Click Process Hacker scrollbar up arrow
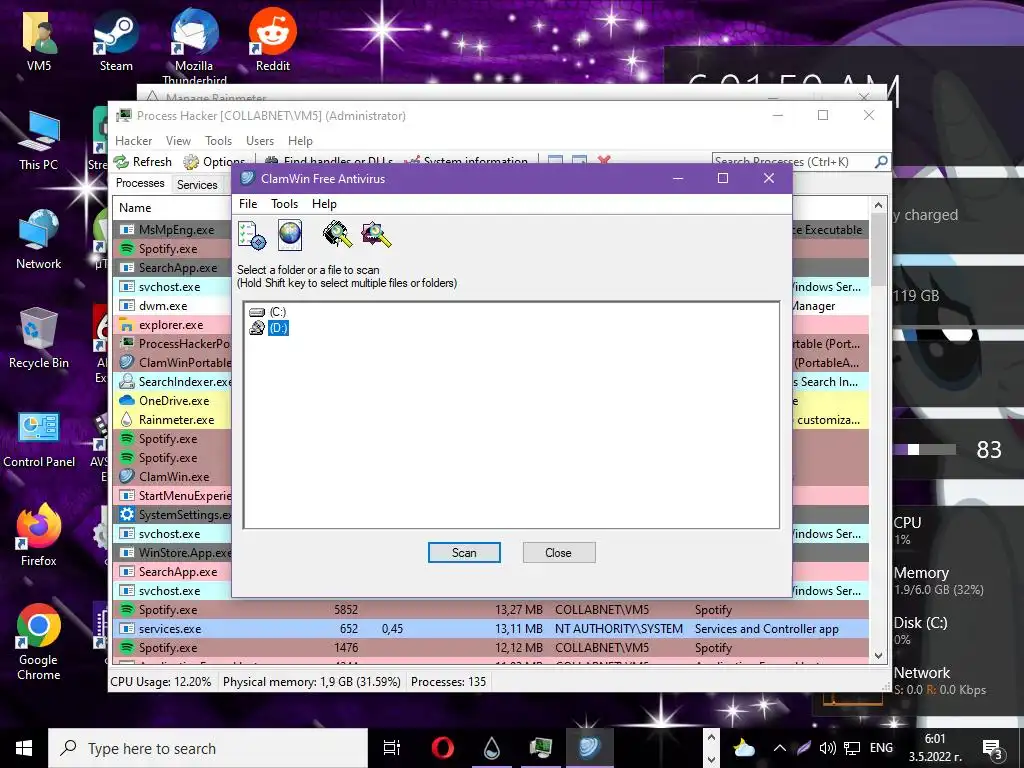This screenshot has height=768, width=1024. point(878,205)
